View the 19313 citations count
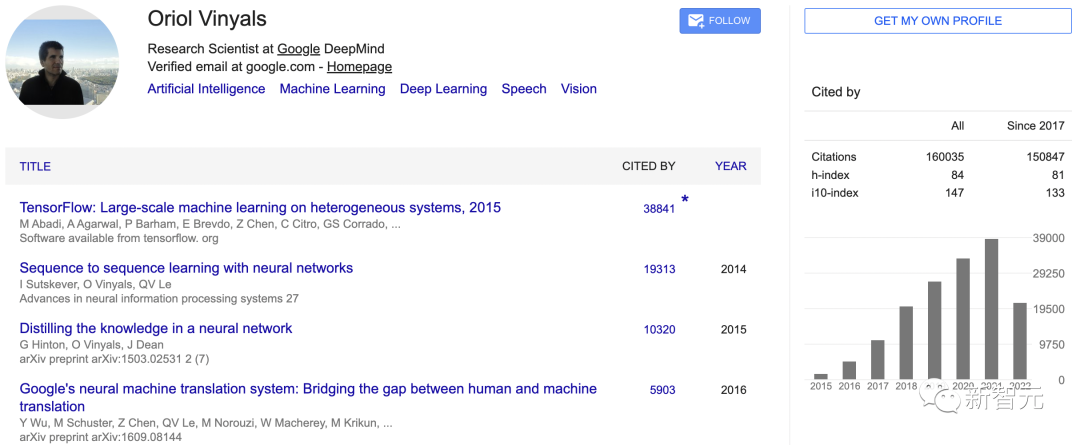 coord(659,269)
